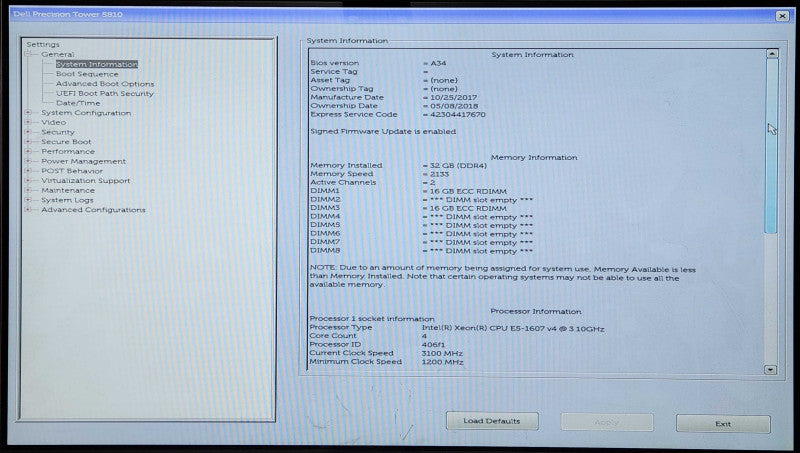Select System Information in the tree
The image size is (800, 453).
click(97, 64)
